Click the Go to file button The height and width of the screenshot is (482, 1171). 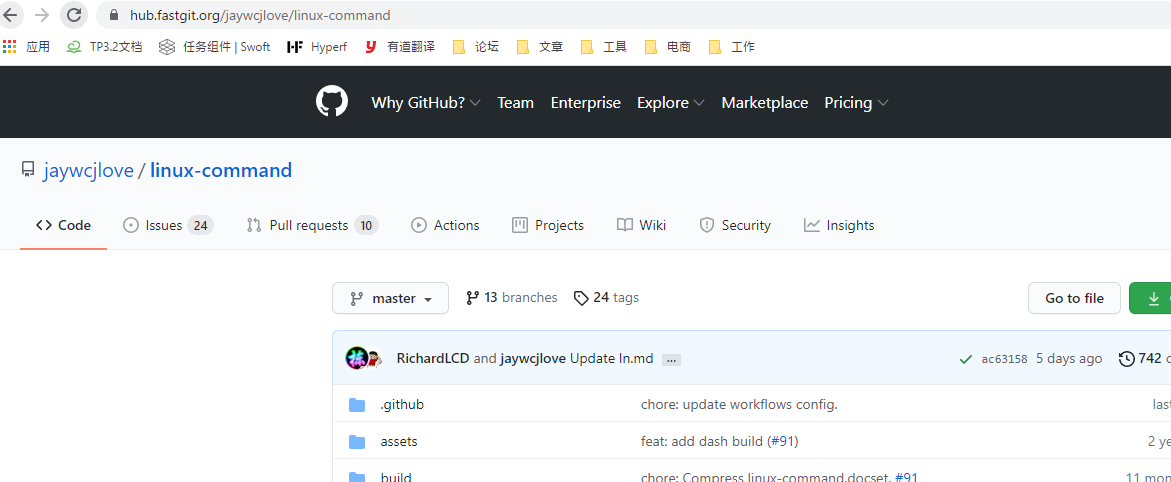coord(1074,298)
